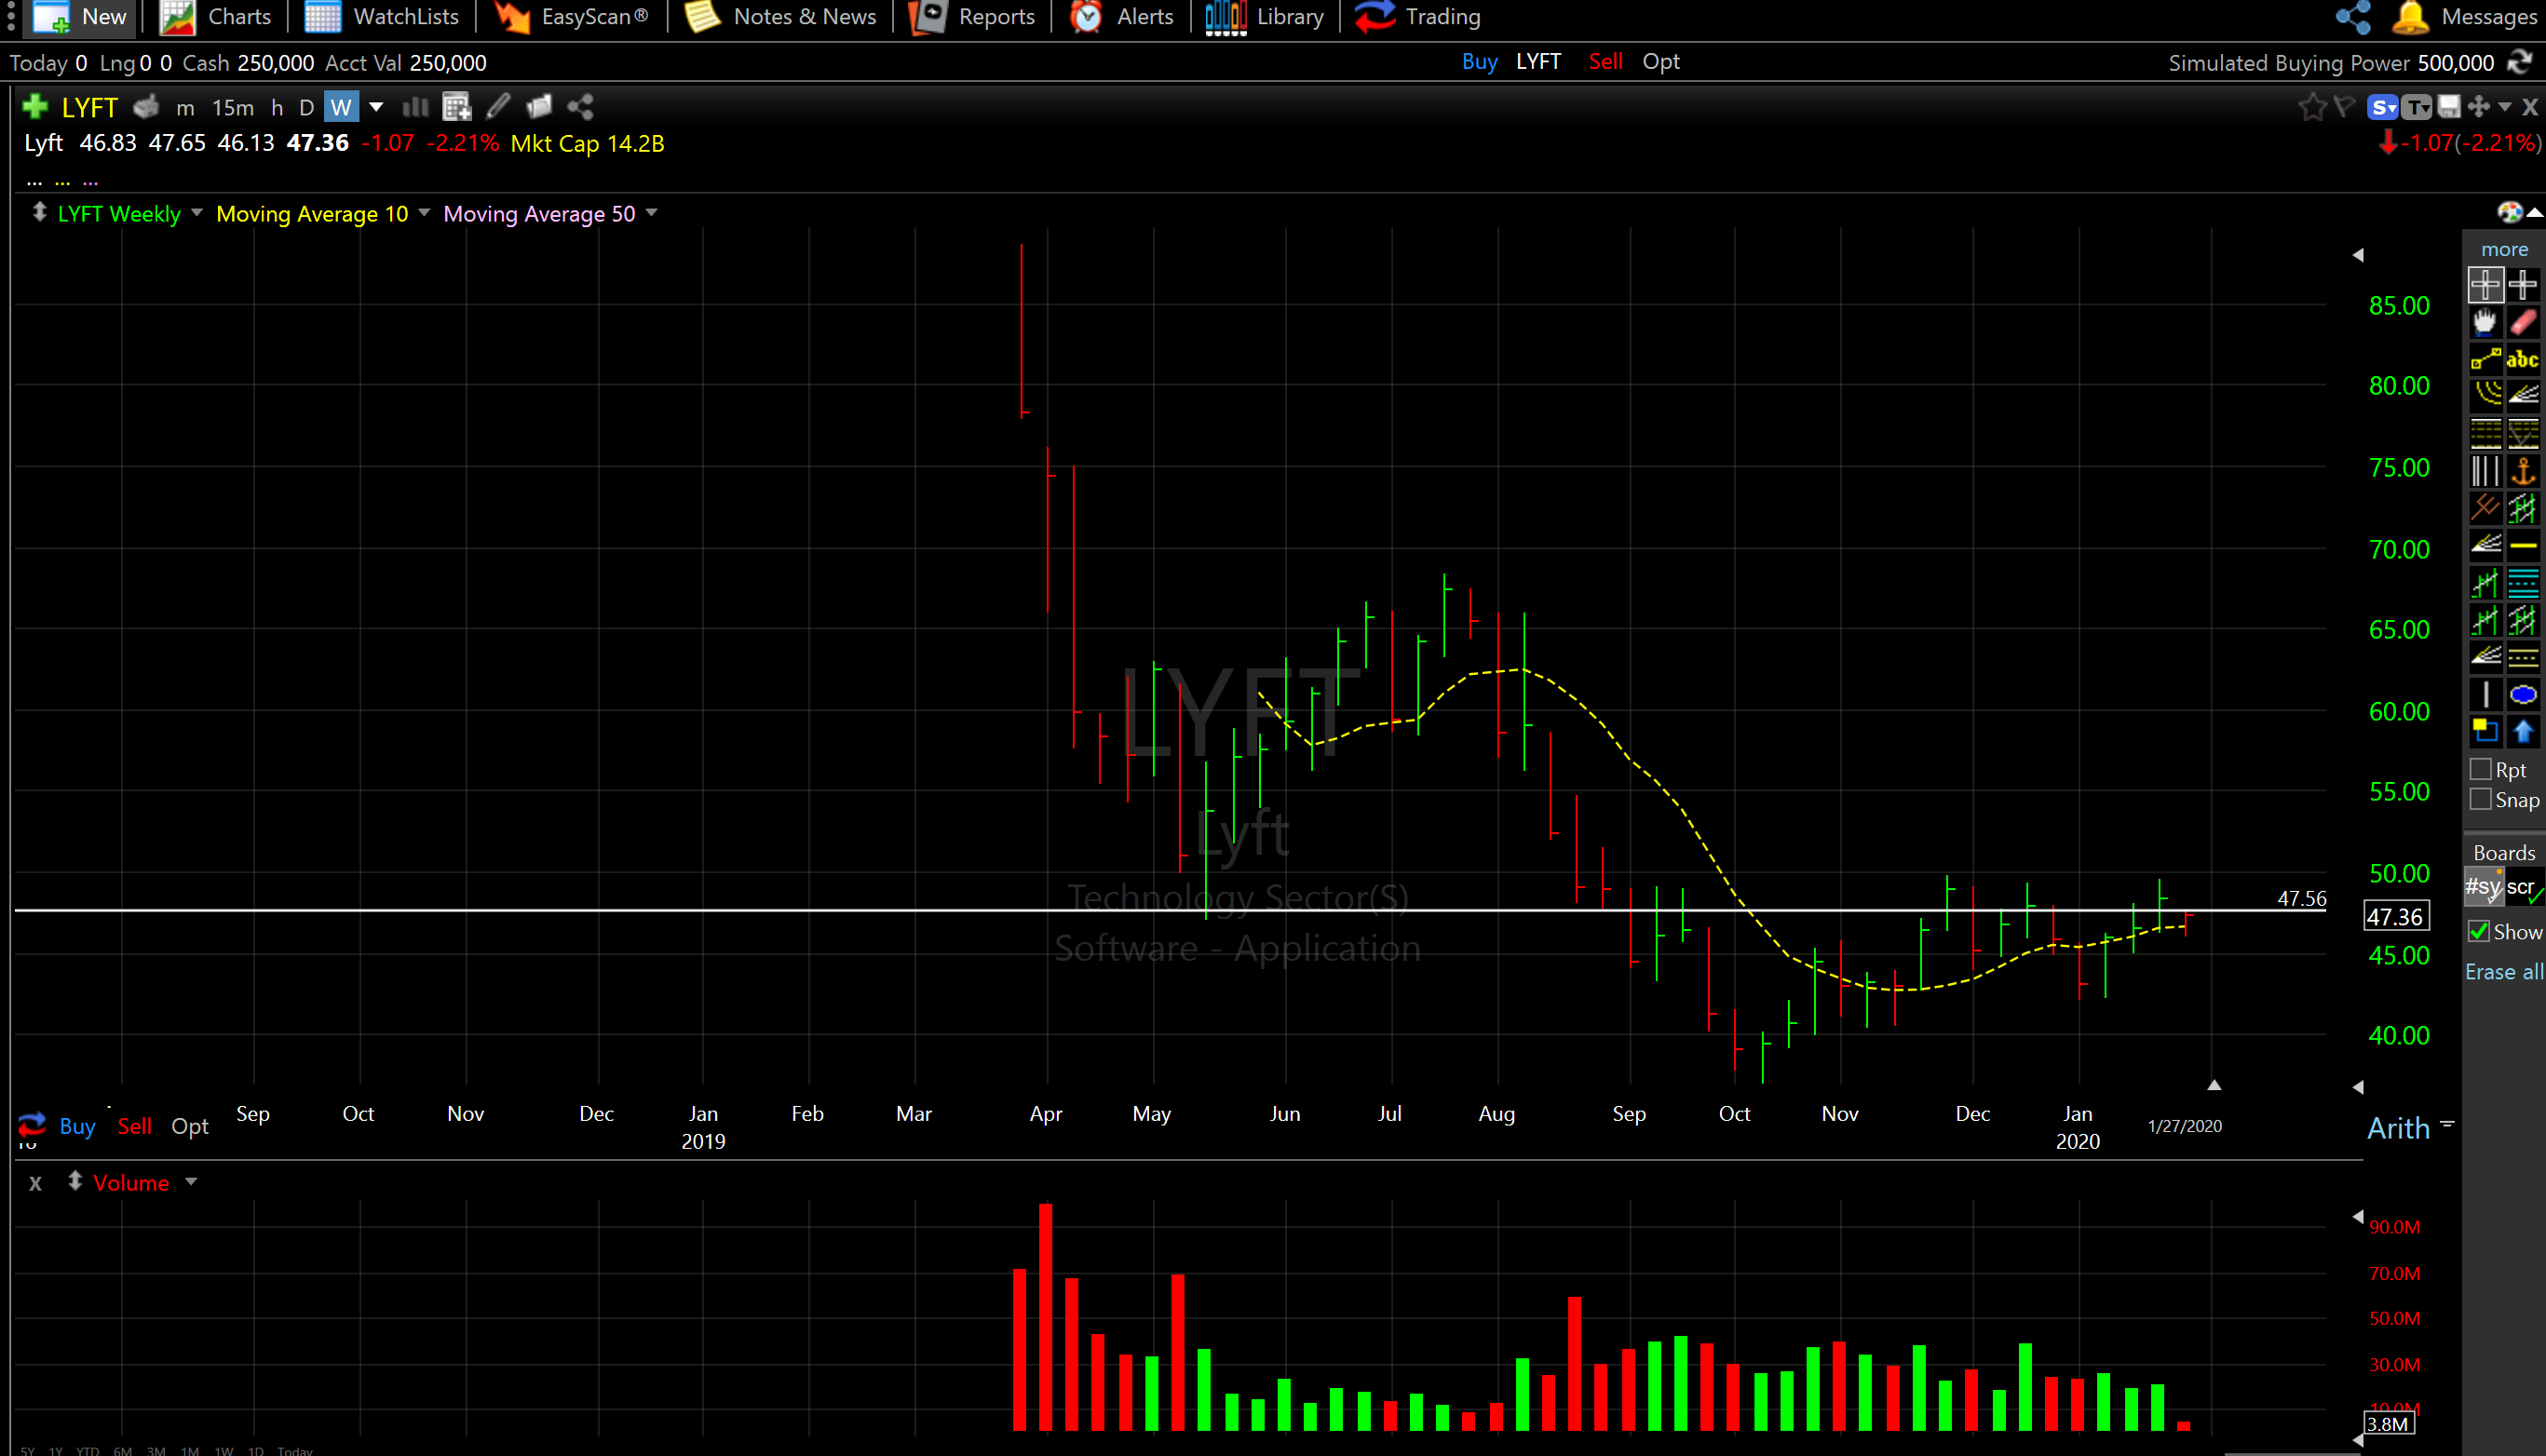Switch to the hourly h timeframe

coord(277,107)
